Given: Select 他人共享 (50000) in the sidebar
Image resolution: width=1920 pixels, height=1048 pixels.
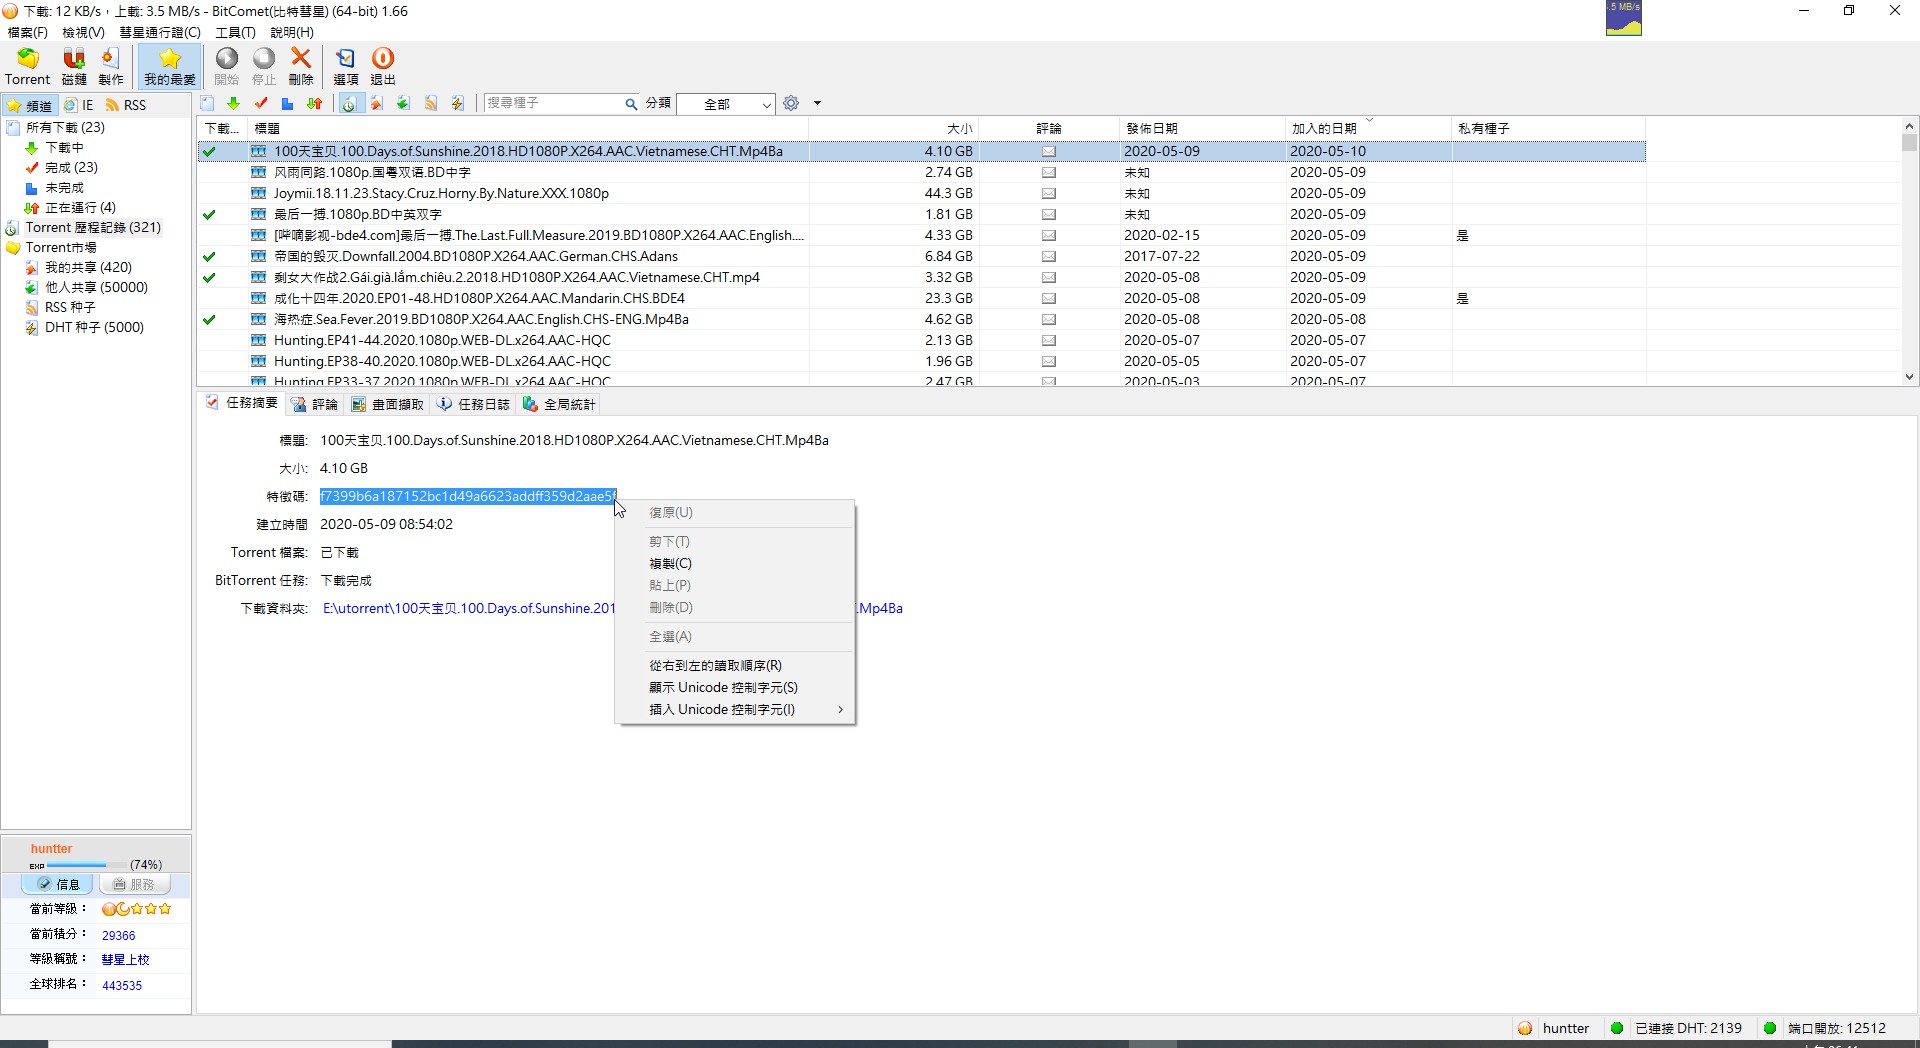Looking at the screenshot, I should pyautogui.click(x=96, y=287).
